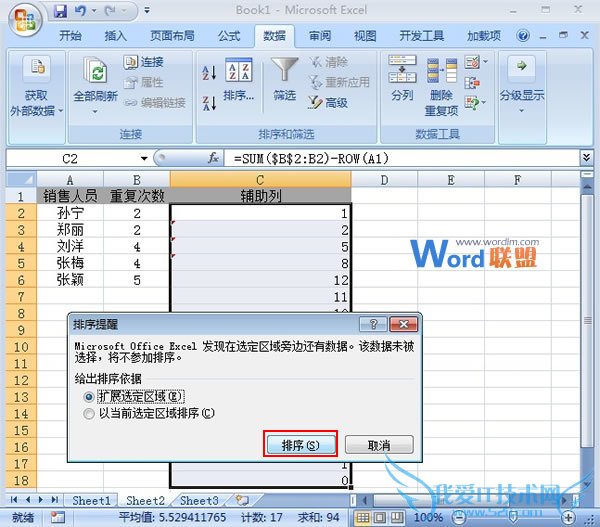Sort descending Z to A
Image resolution: width=600 pixels, height=527 pixels.
coord(209,103)
